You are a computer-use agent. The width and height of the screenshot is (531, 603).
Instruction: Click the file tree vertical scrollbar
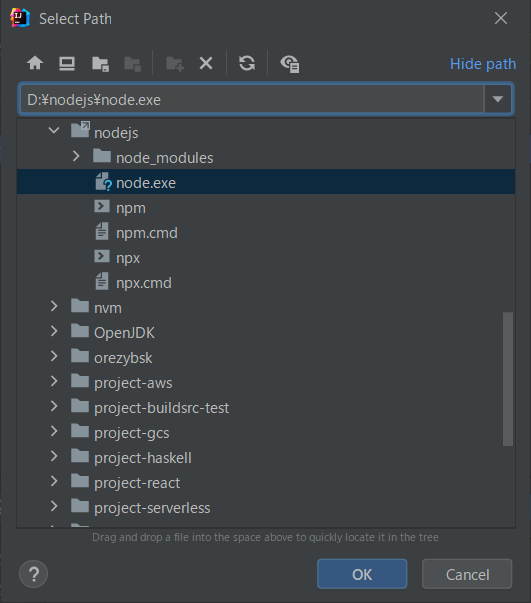[508, 379]
